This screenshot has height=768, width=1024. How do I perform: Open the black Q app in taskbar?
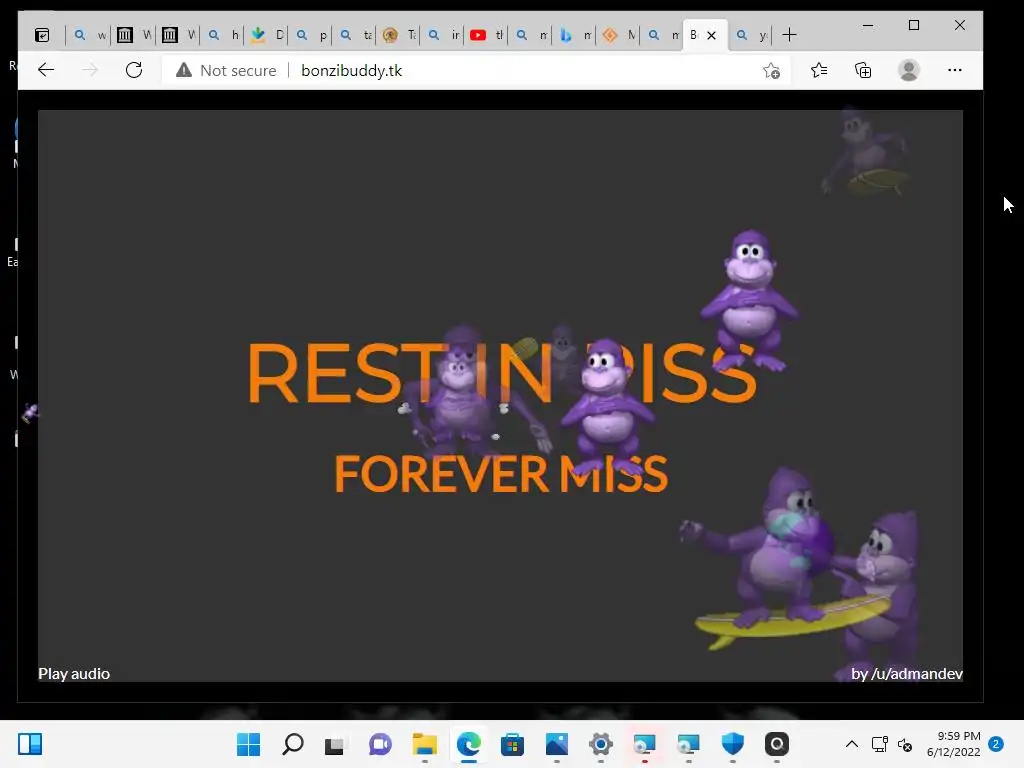tap(776, 744)
